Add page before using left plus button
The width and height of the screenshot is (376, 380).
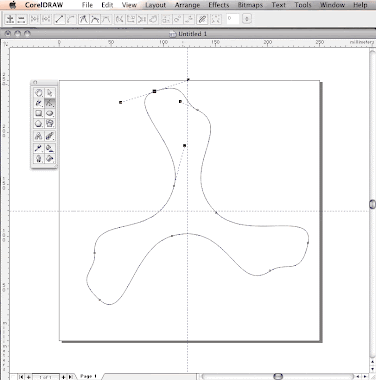[x=29, y=377]
